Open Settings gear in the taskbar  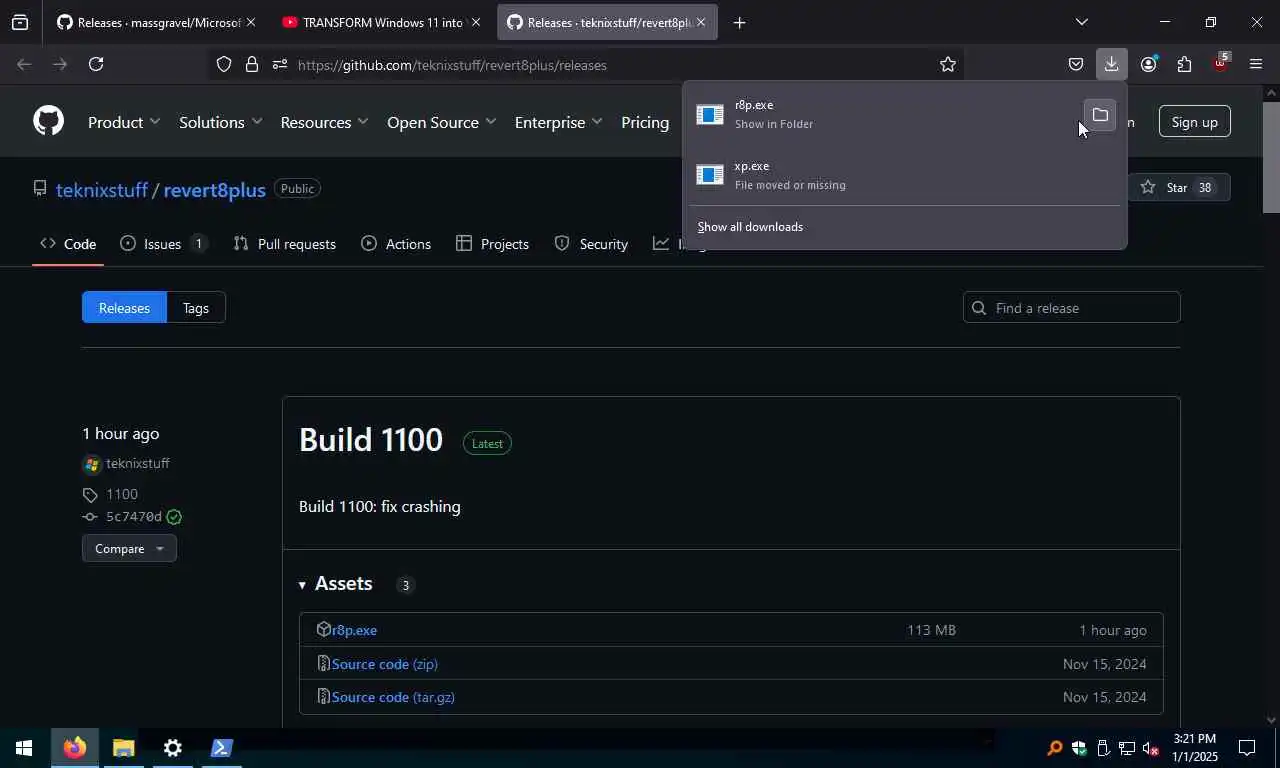172,748
